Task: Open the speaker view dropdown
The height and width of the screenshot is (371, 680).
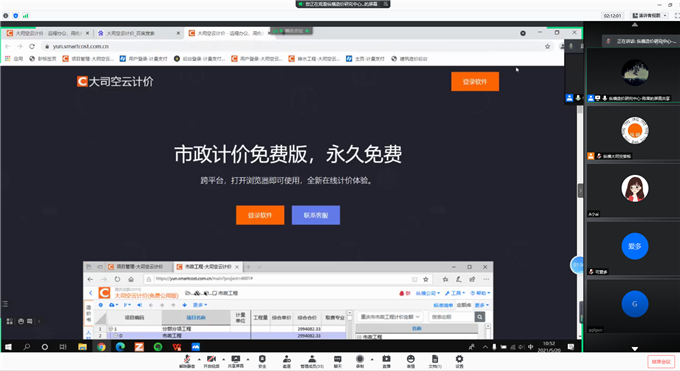Action: 649,15
